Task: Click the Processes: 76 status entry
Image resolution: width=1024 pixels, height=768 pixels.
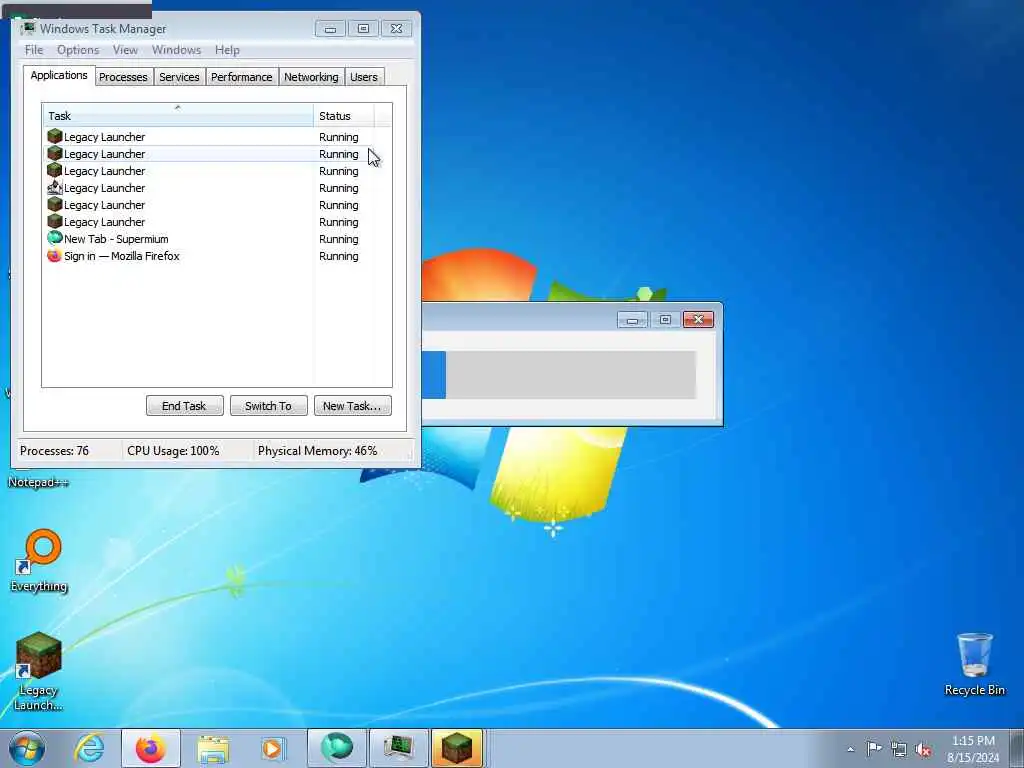Action: [x=54, y=451]
